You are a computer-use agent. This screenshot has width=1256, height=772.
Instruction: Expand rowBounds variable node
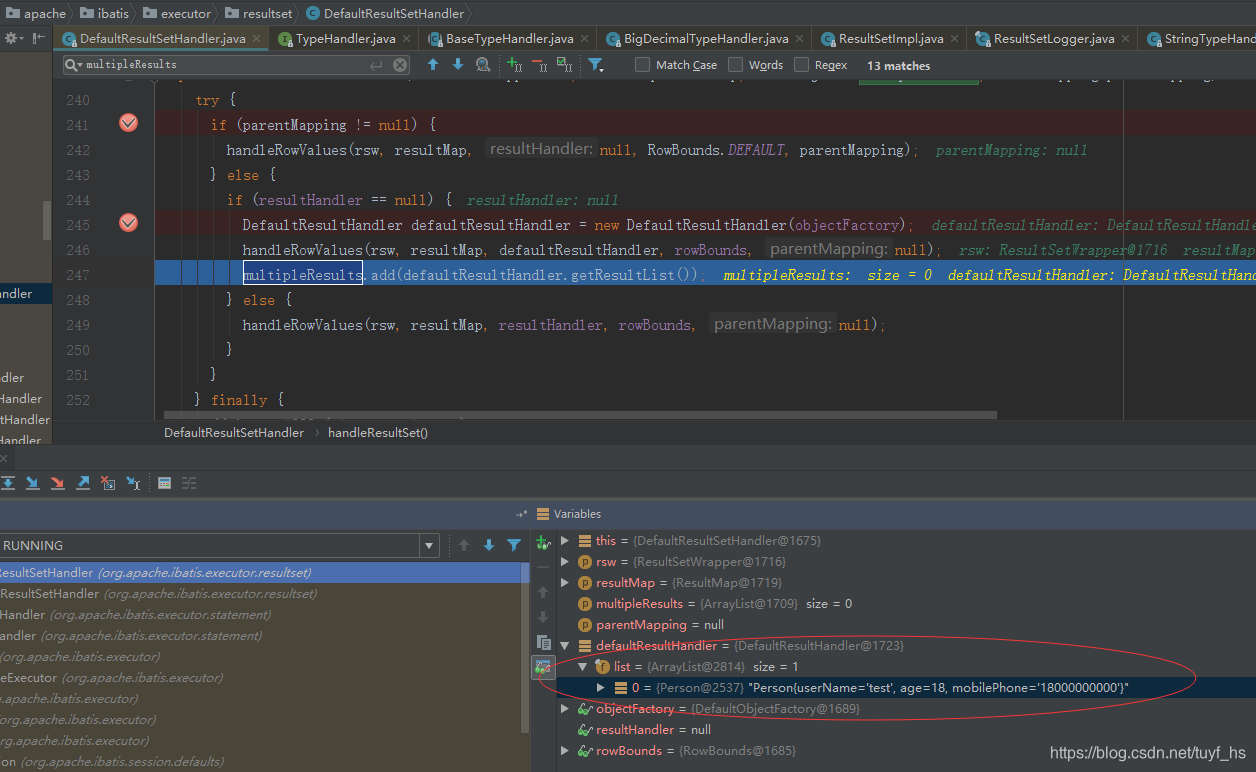tap(565, 751)
